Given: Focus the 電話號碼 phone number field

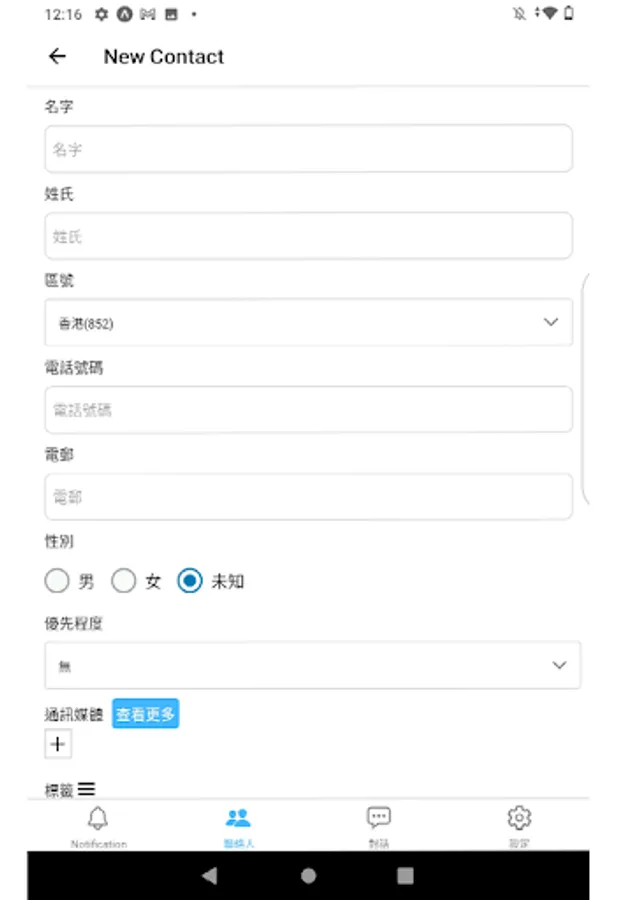Looking at the screenshot, I should click(308, 410).
